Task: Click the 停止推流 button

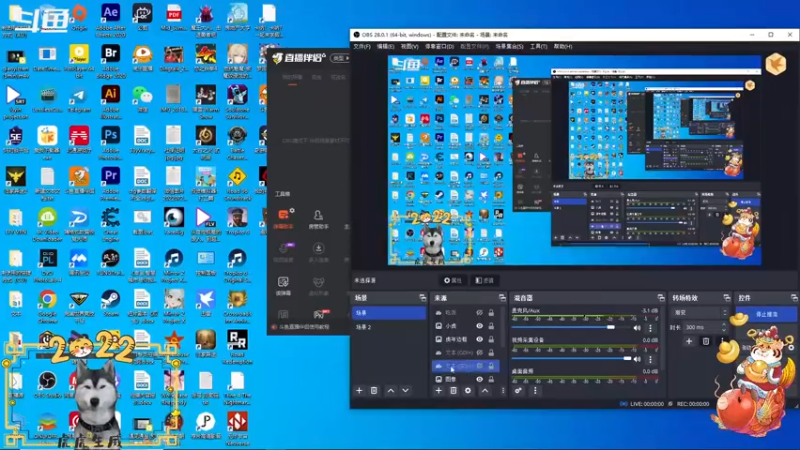Action: 766,314
